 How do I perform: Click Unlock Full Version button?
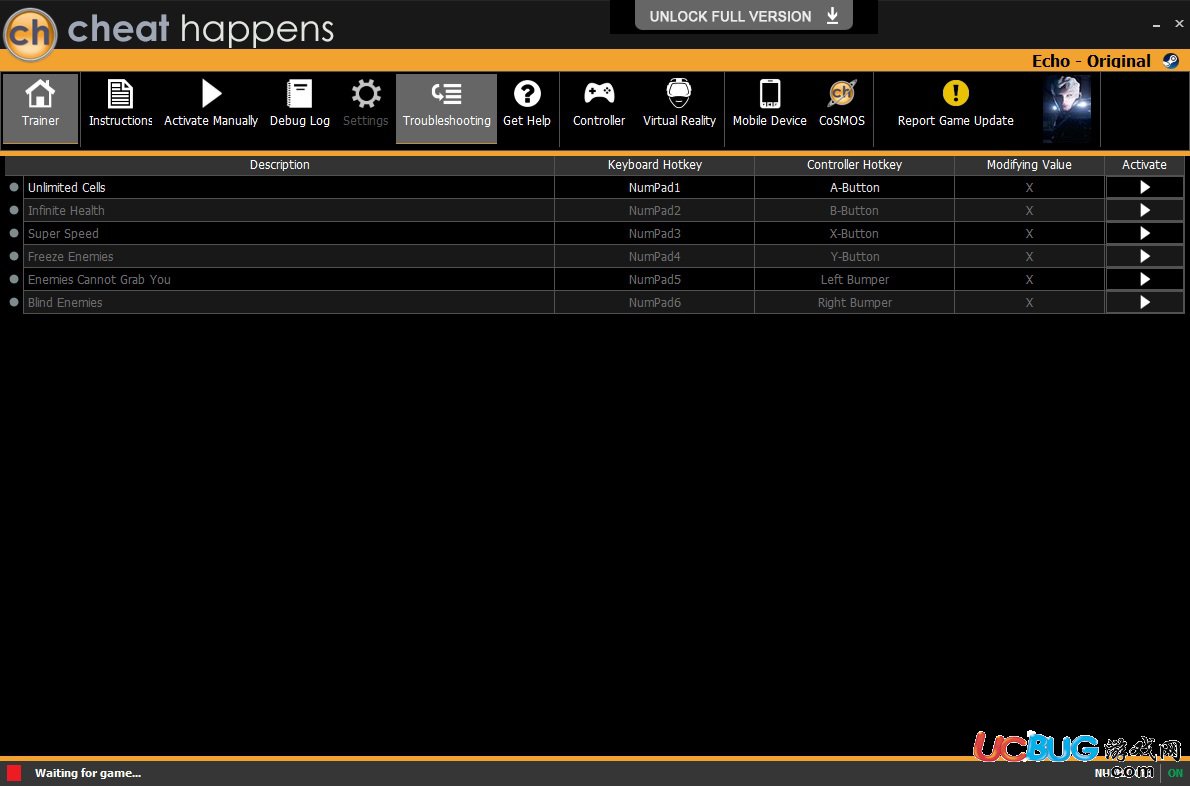pos(744,16)
